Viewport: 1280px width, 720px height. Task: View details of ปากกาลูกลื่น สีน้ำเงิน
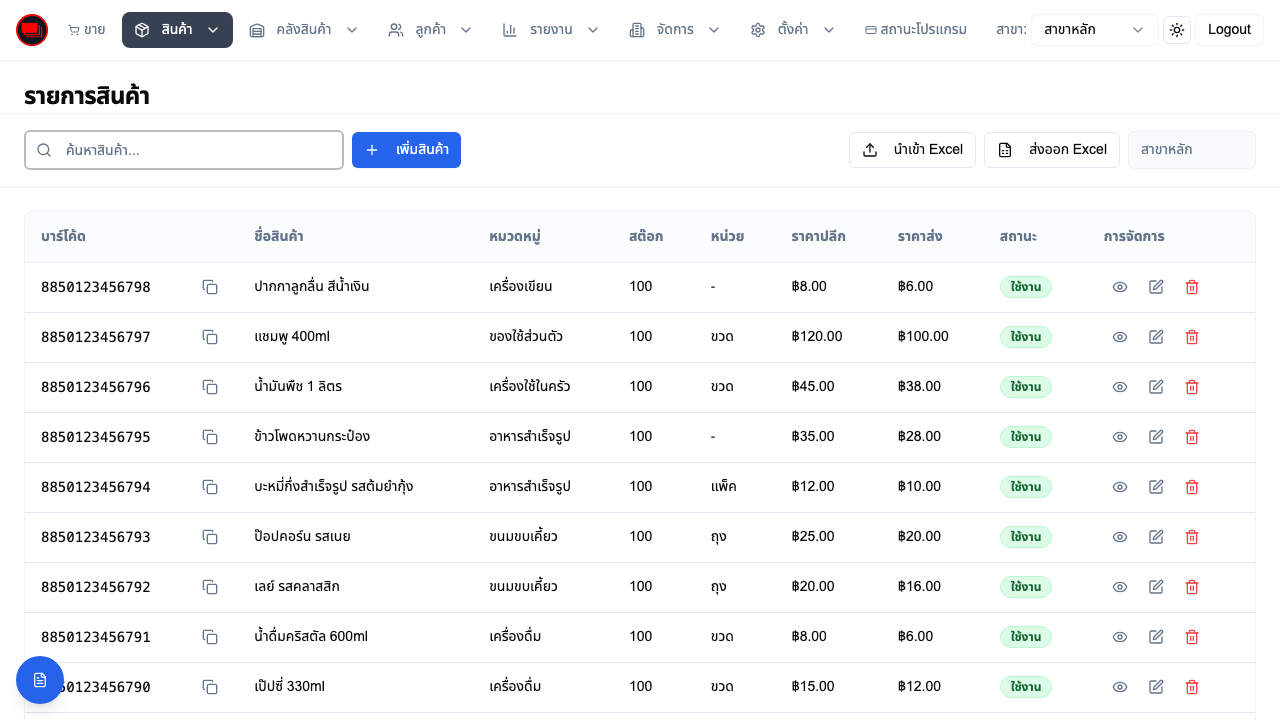(x=1120, y=287)
